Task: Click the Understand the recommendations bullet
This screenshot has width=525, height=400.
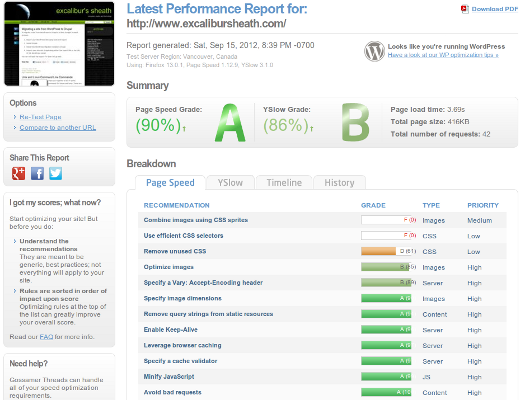Action: click(x=48, y=245)
